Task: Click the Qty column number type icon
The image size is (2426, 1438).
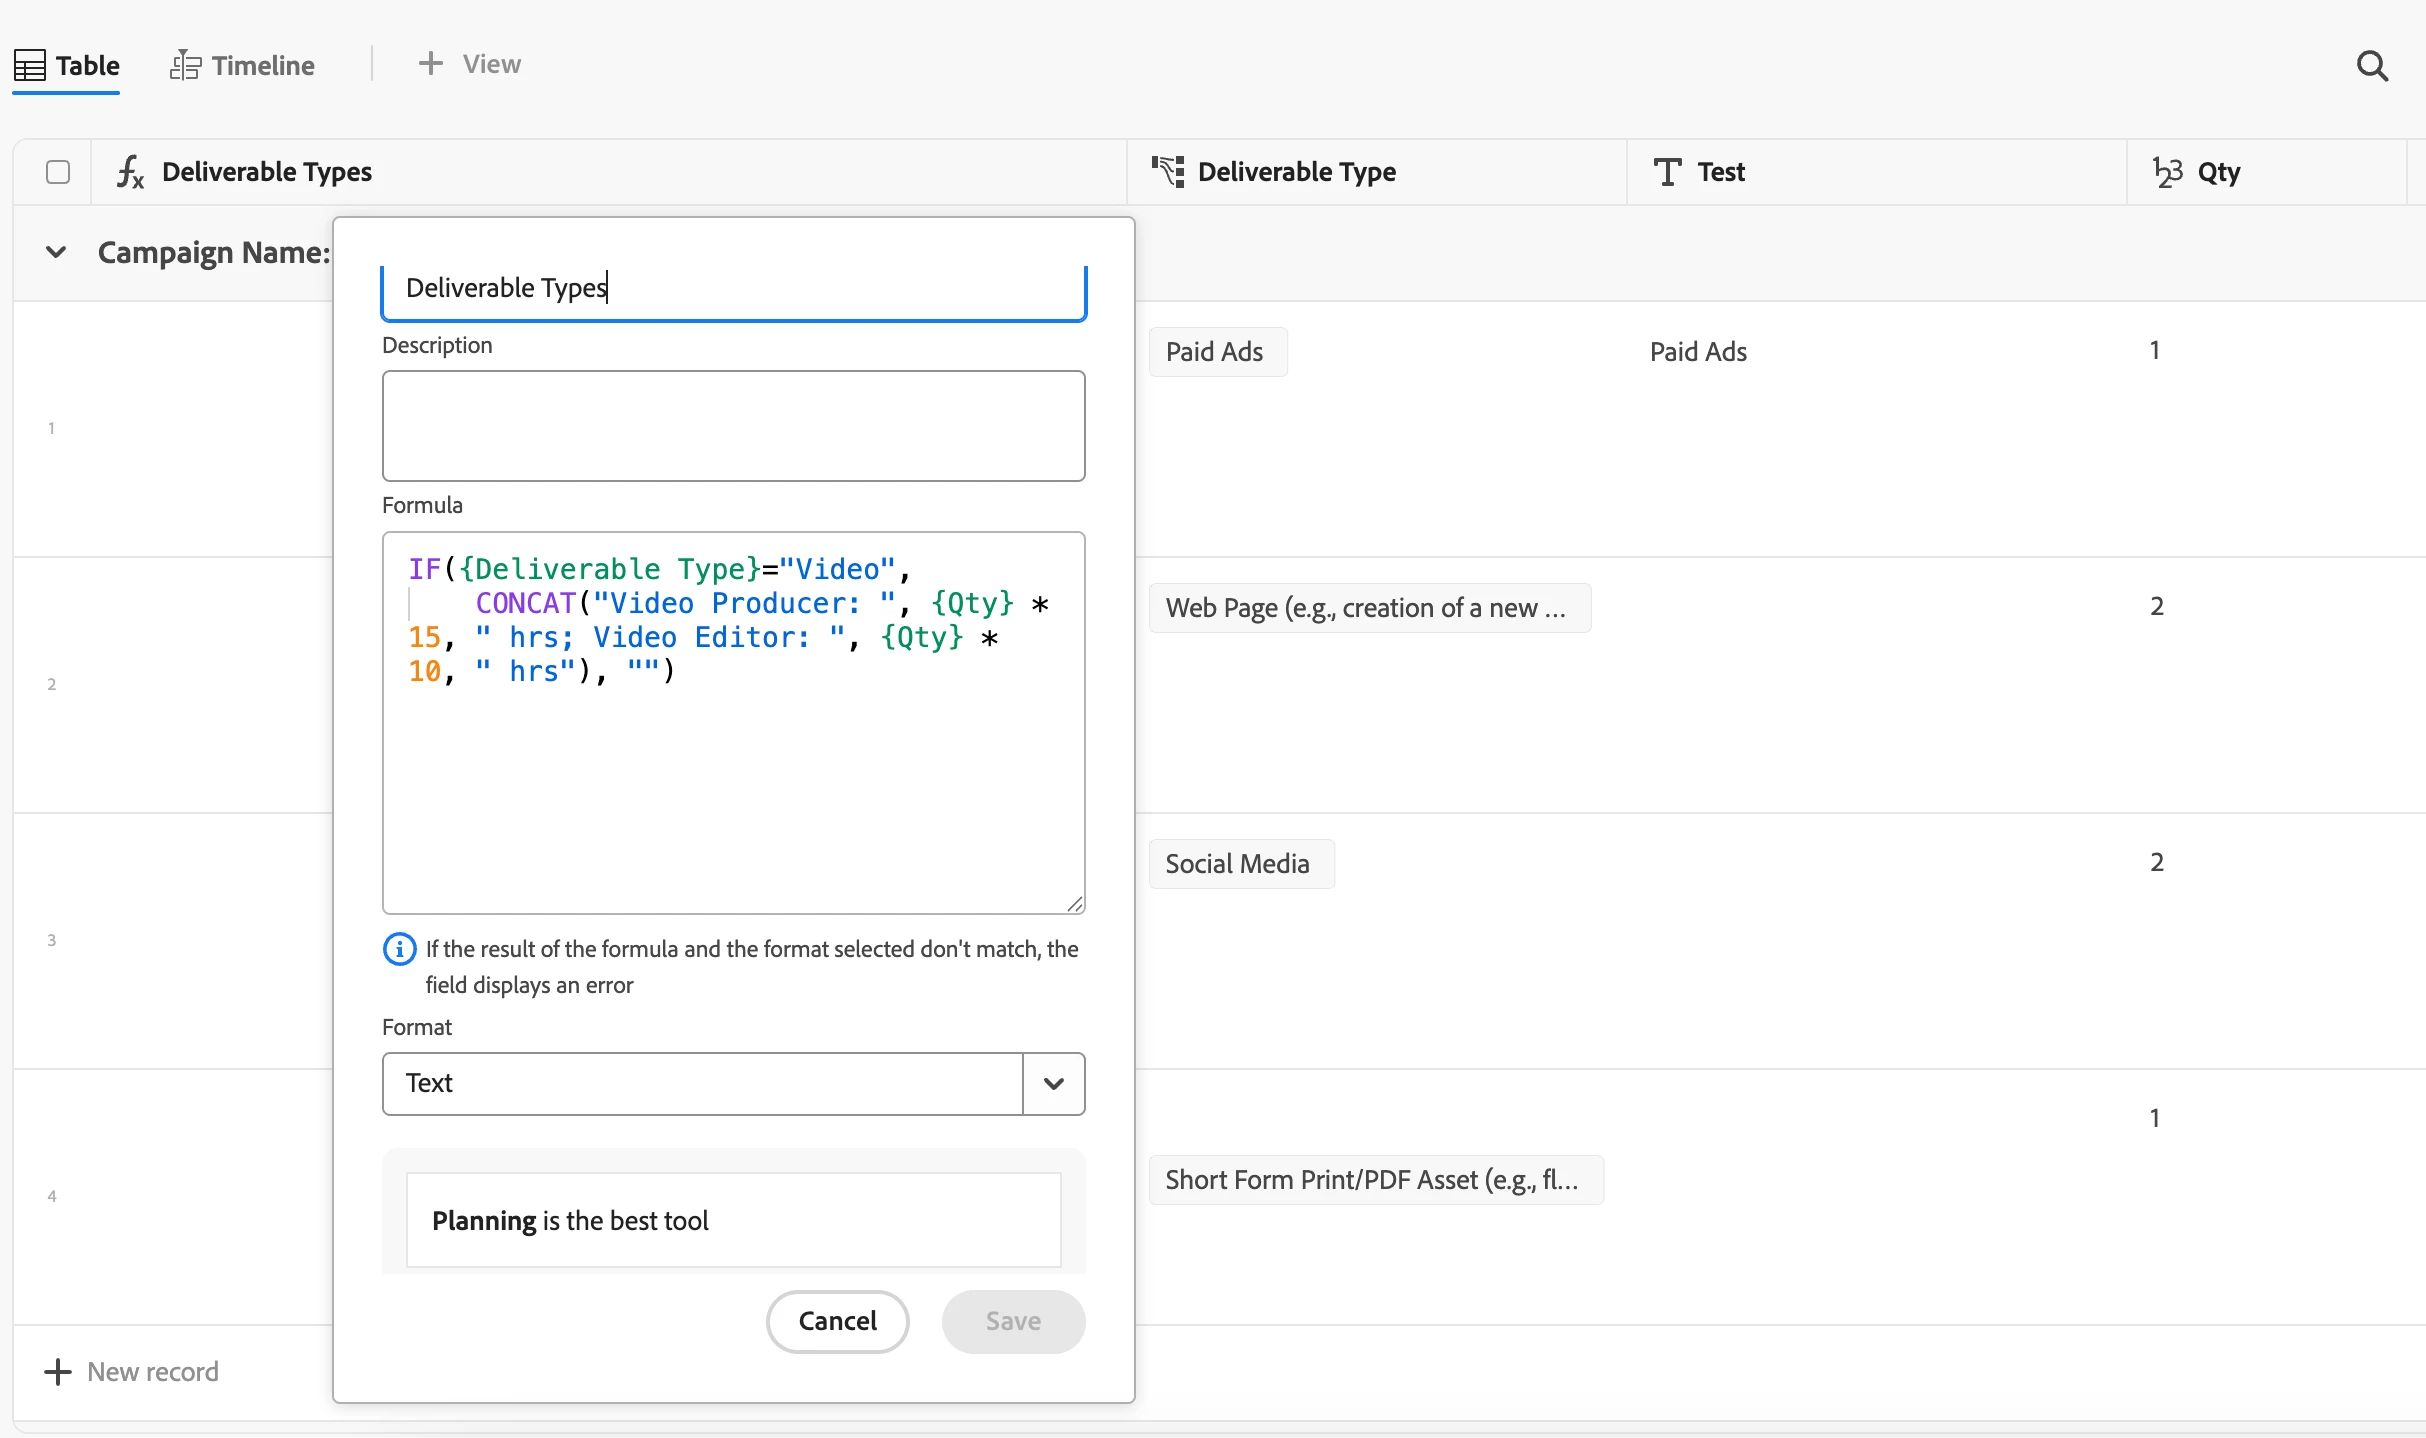Action: [x=2167, y=172]
